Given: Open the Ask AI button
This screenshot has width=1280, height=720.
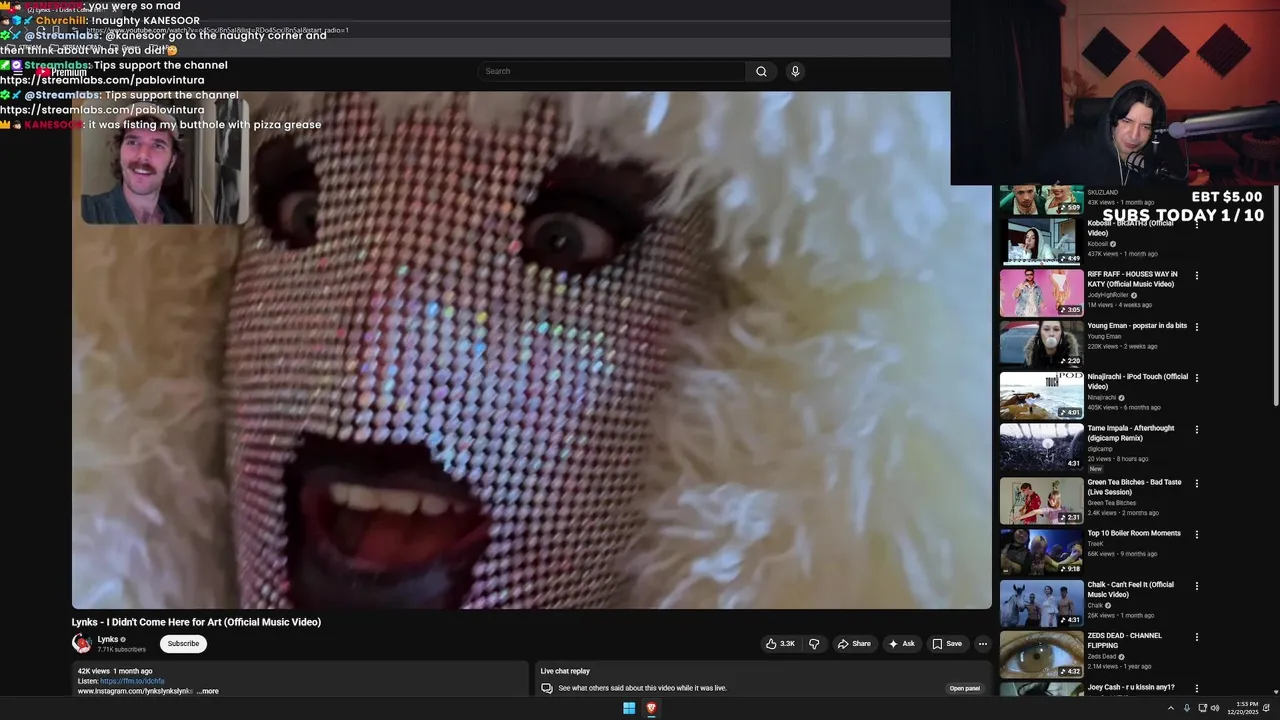Looking at the screenshot, I should 902,644.
